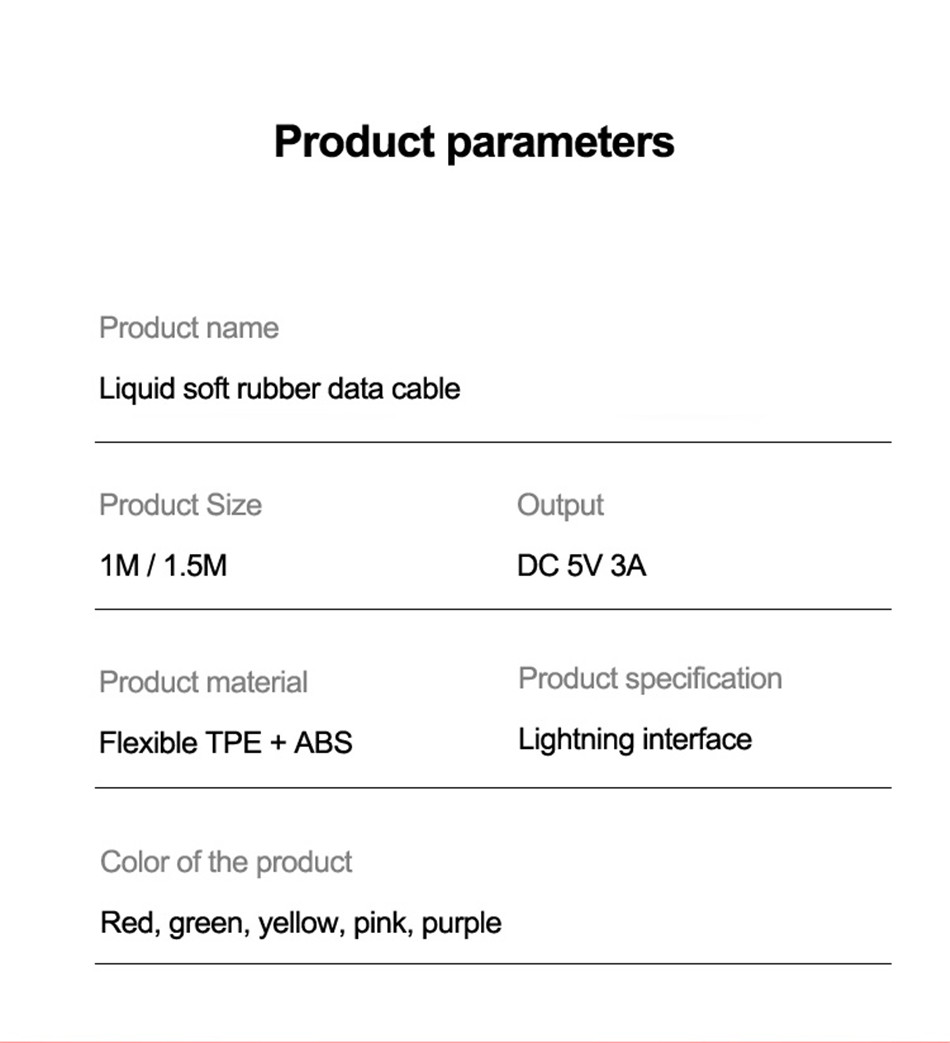Click the "1.5M" size value

[x=194, y=566]
